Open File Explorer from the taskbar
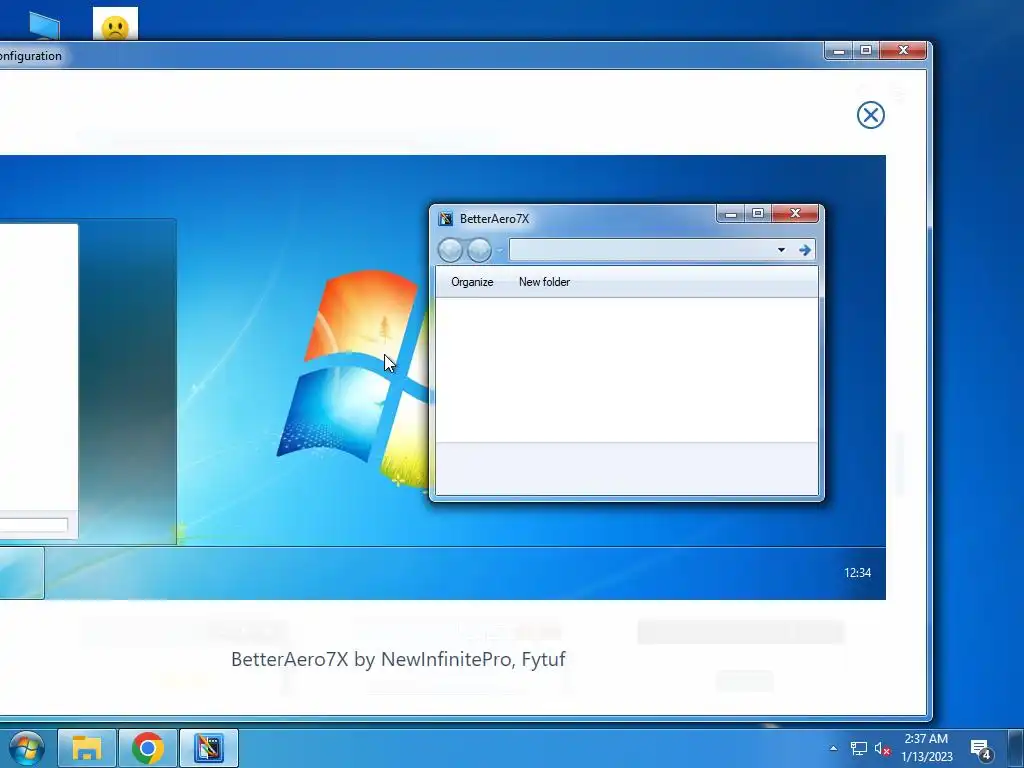The width and height of the screenshot is (1024, 768). point(87,748)
